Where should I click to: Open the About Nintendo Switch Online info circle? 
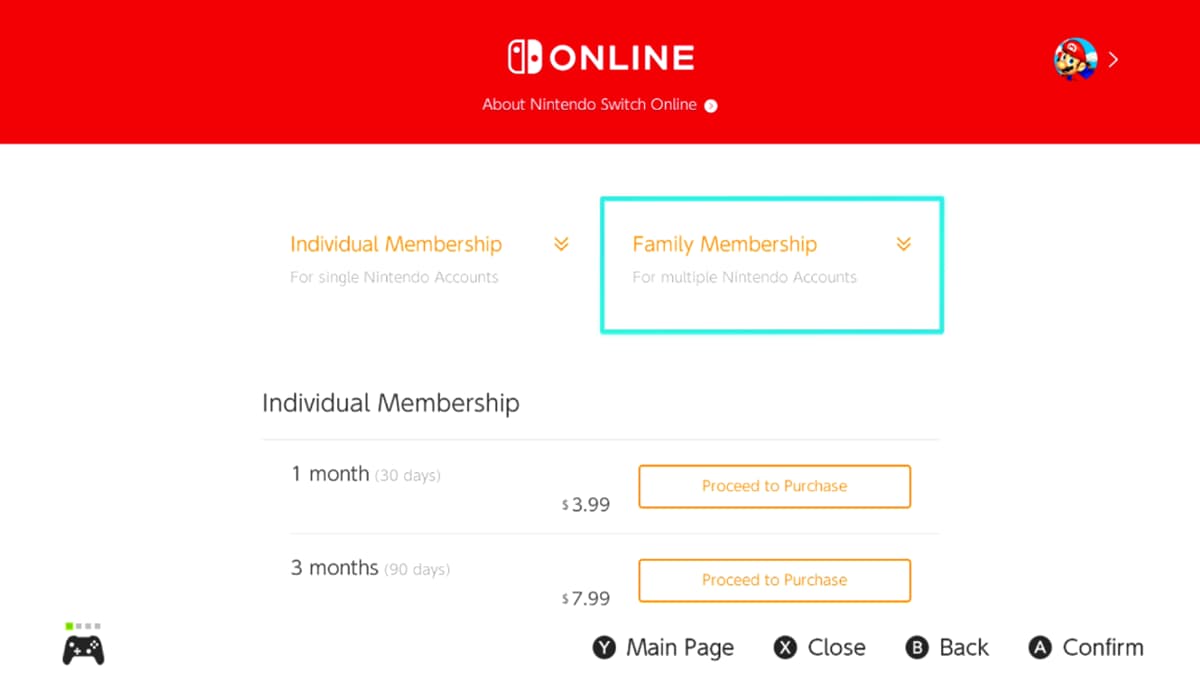(x=710, y=105)
